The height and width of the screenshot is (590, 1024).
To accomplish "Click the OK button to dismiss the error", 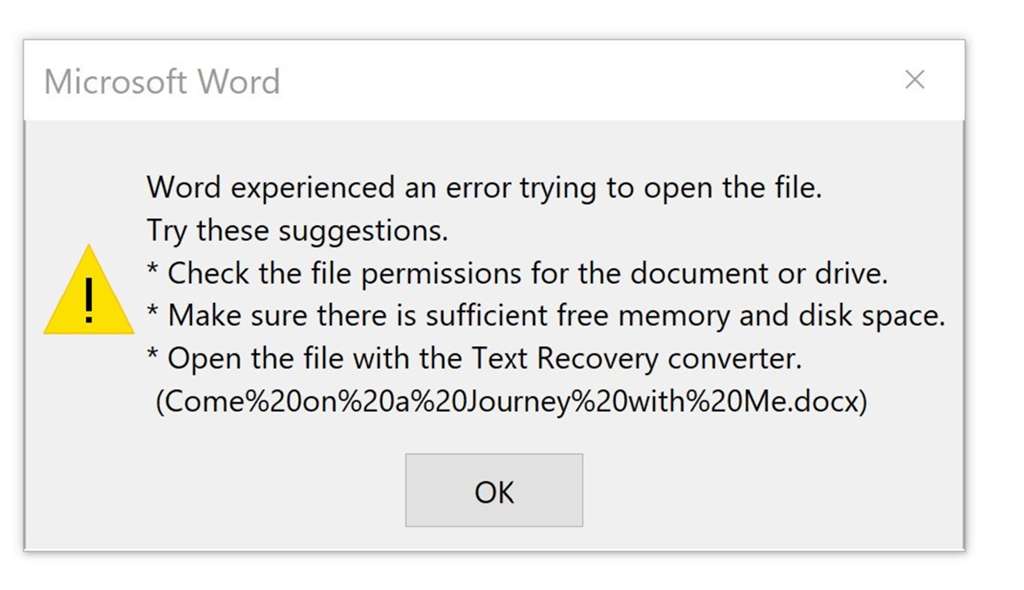I will pos(493,490).
